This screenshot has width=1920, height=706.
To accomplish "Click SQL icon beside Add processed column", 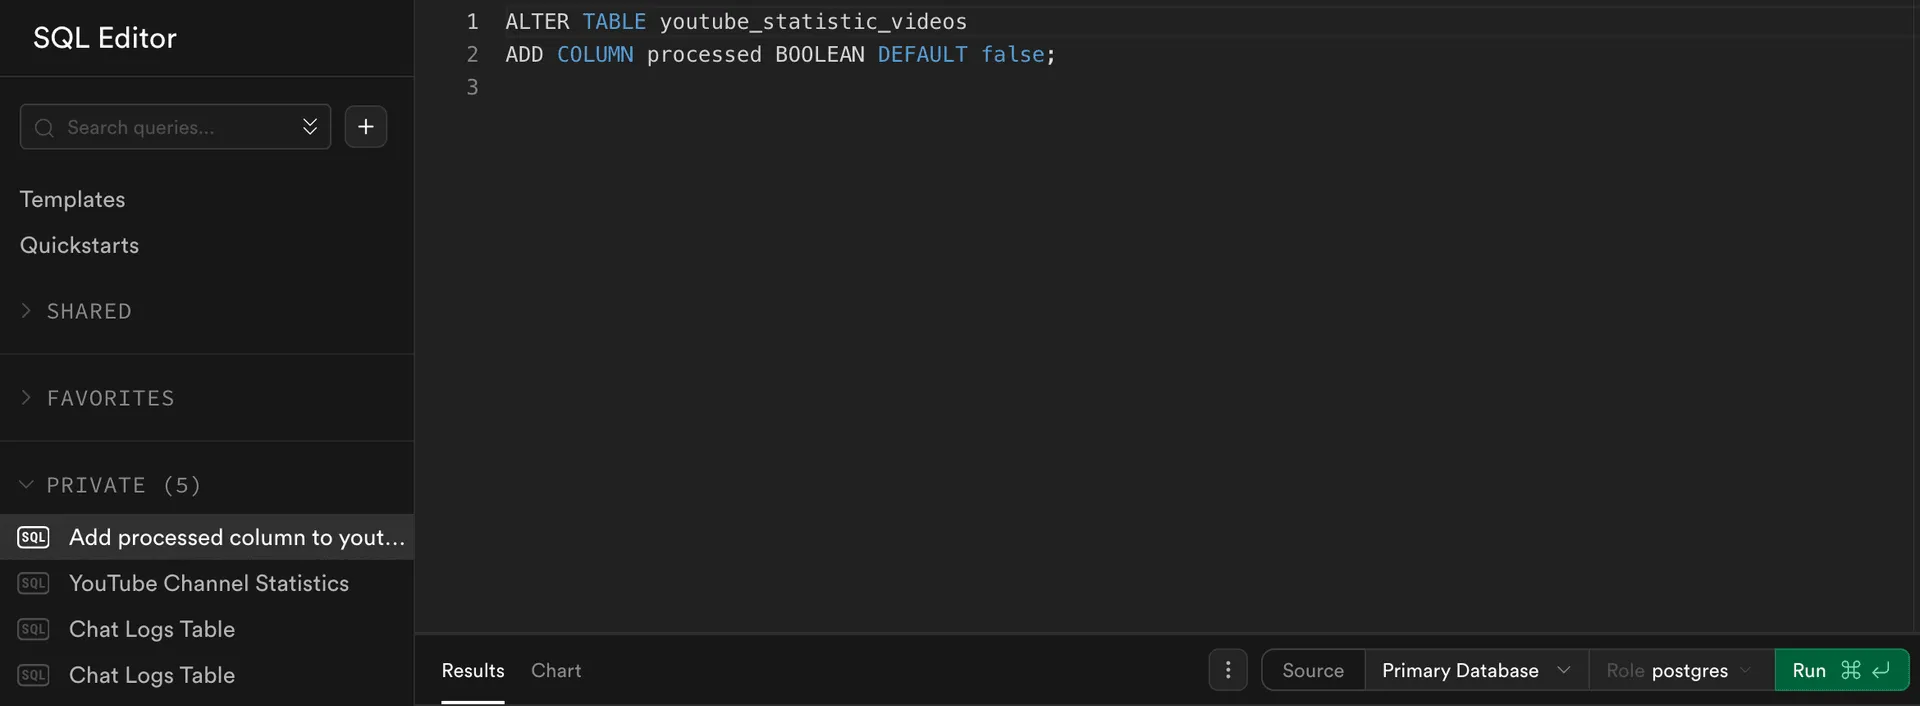I will click(33, 537).
